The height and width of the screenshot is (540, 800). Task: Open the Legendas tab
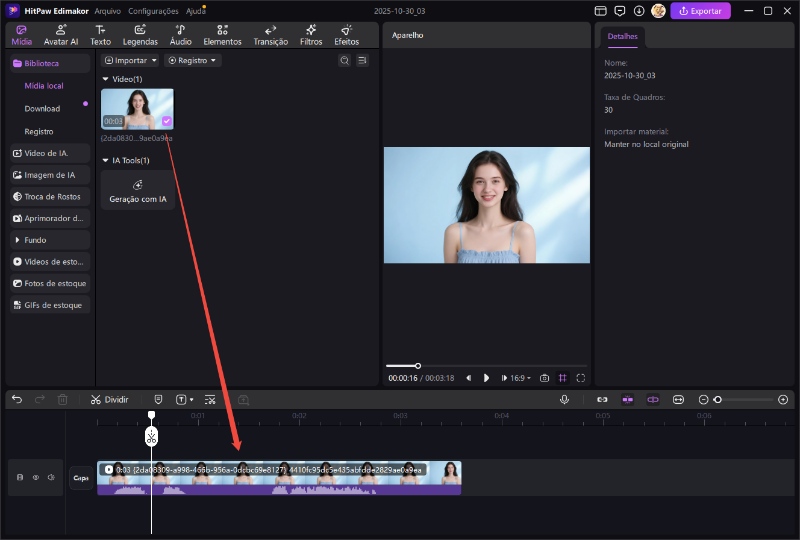click(x=140, y=35)
